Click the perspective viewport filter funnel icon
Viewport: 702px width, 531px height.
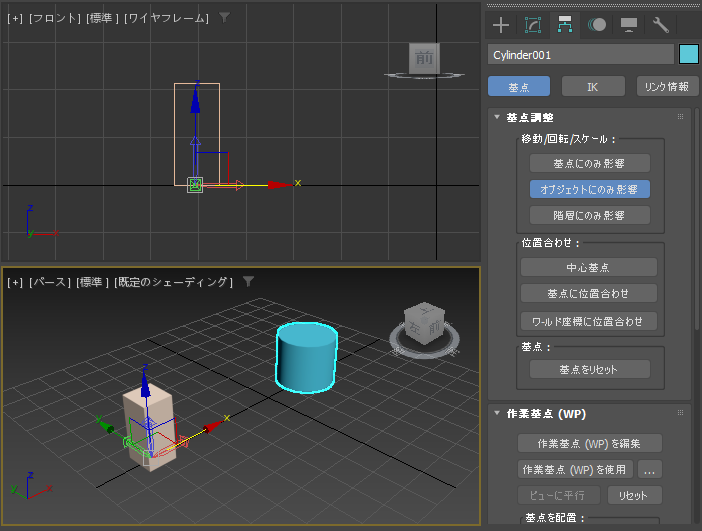pyautogui.click(x=248, y=281)
